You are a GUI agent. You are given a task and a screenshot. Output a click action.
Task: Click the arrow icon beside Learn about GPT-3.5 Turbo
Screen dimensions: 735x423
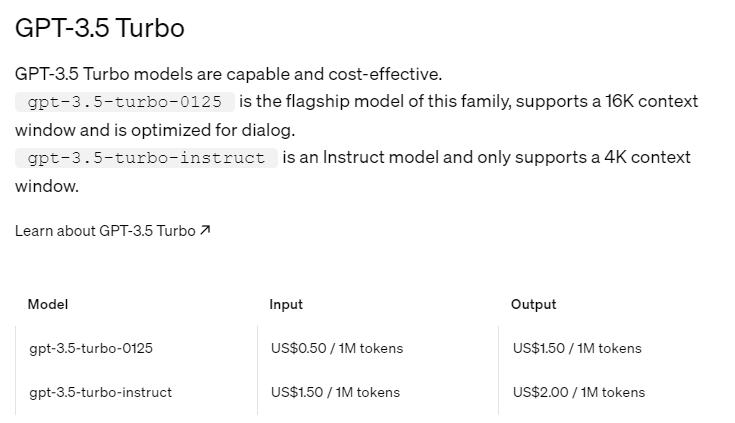(205, 230)
